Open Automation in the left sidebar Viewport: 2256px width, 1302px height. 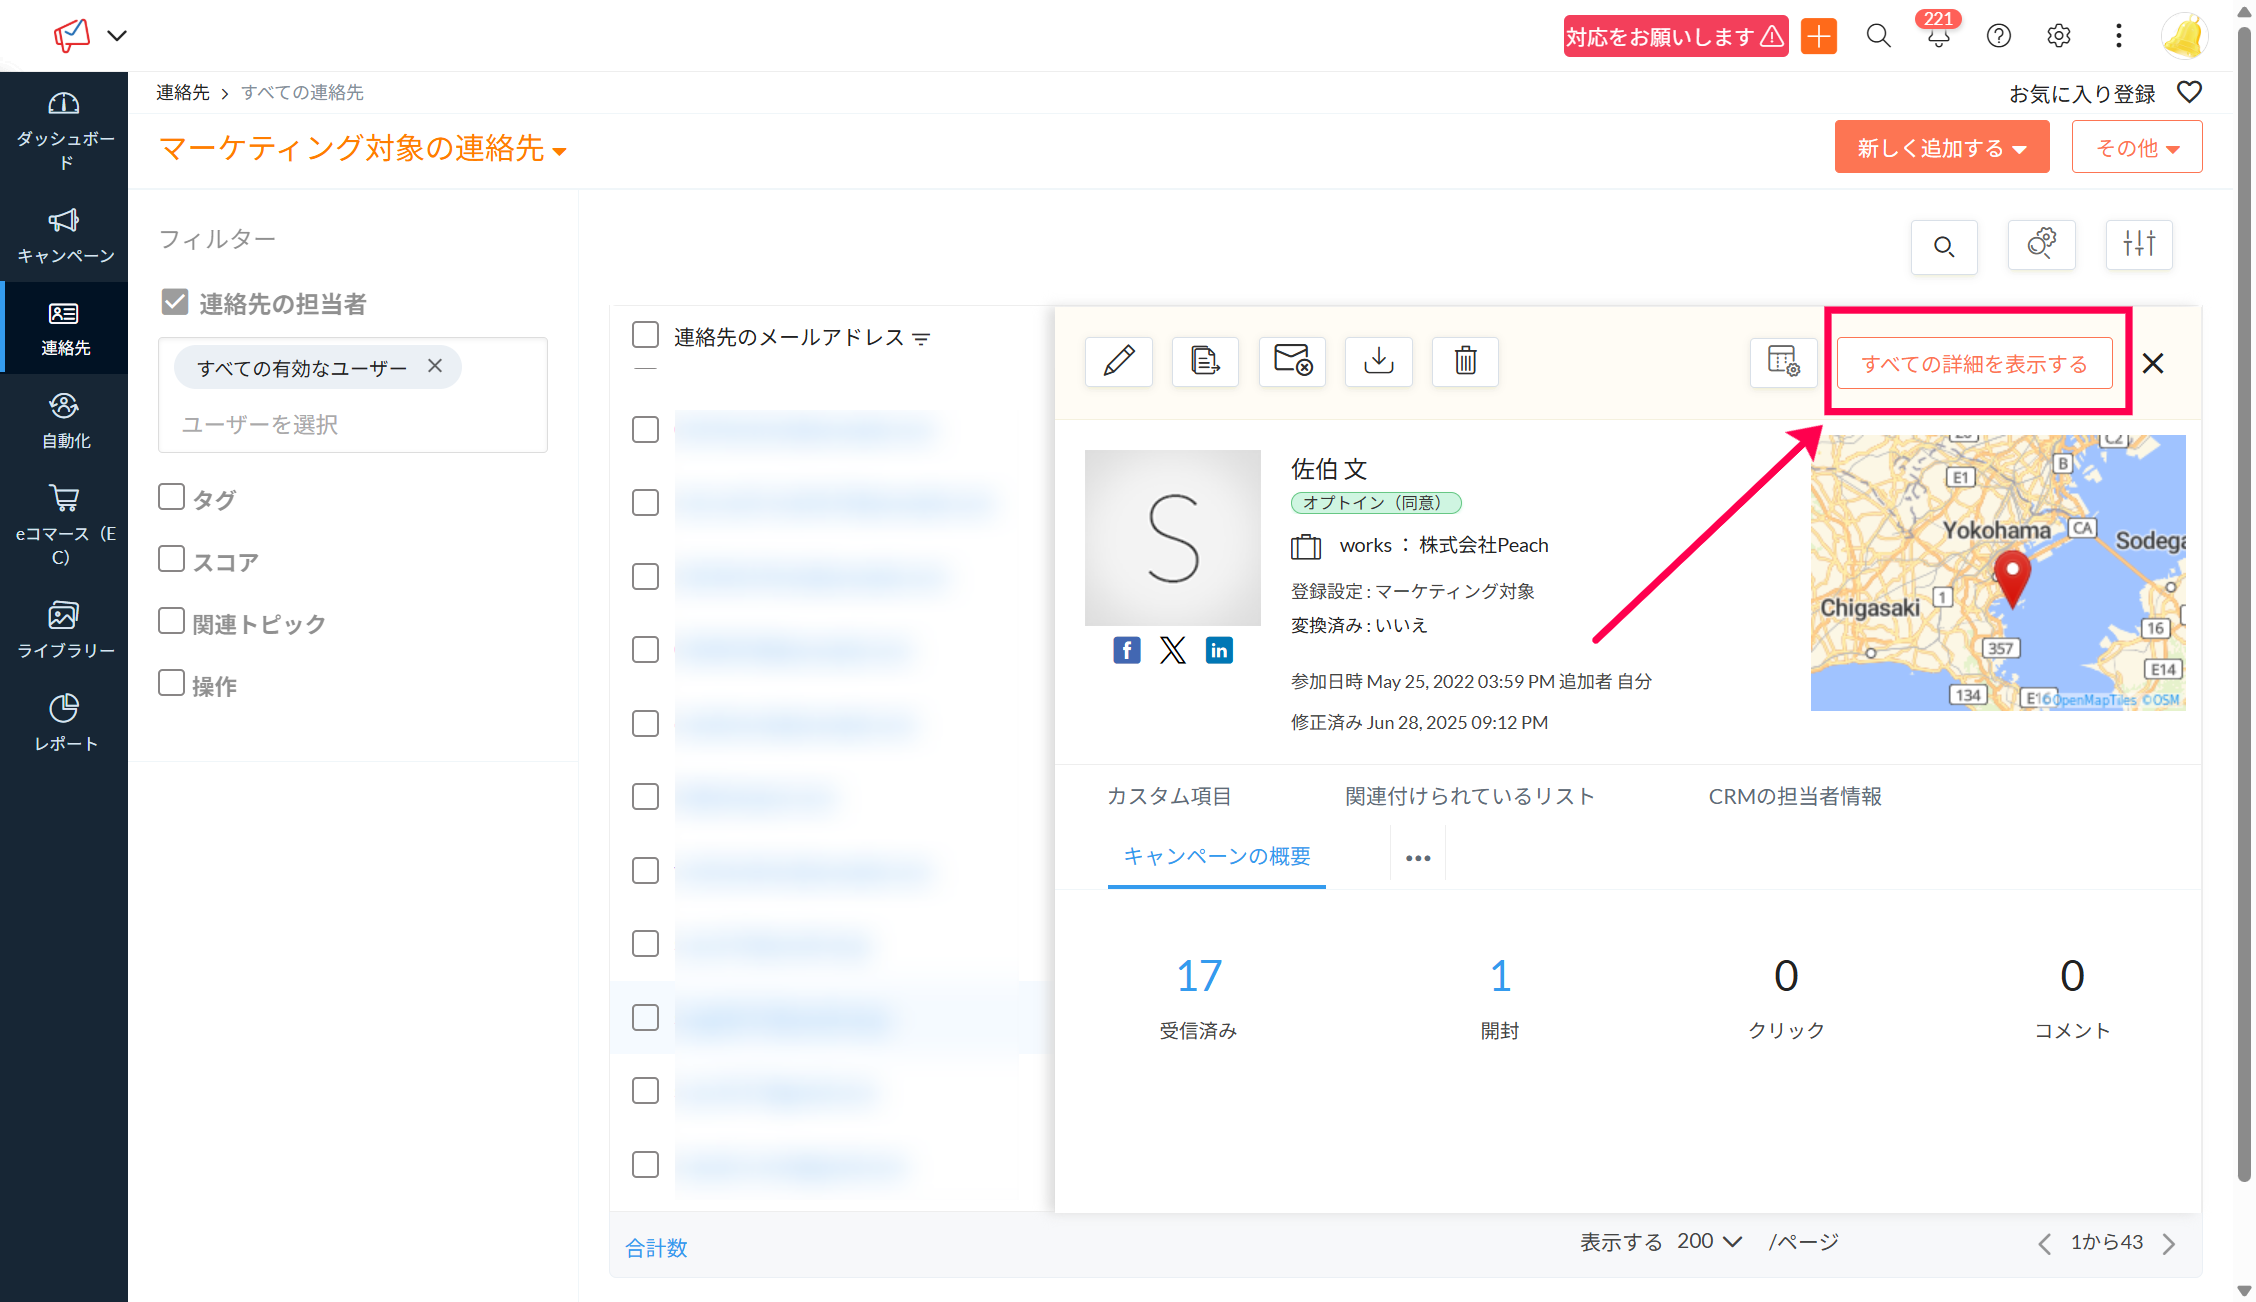point(64,421)
